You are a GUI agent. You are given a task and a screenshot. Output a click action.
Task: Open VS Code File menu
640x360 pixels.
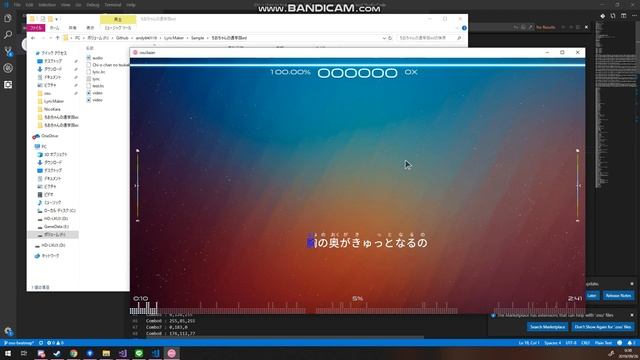click(x=17, y=5)
